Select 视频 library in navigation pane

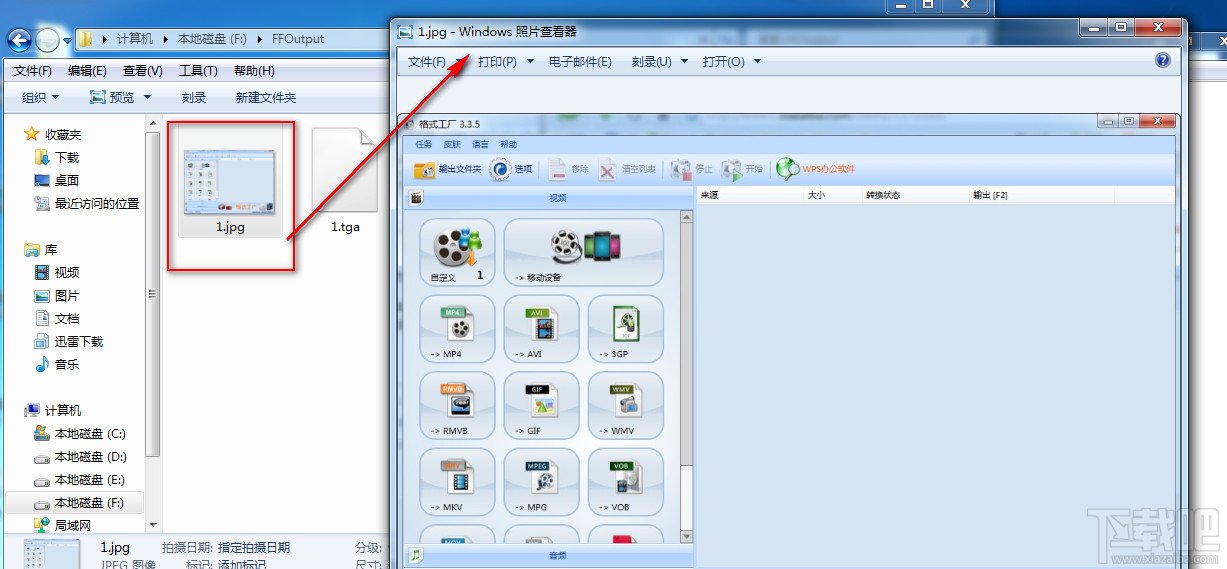click(56, 272)
